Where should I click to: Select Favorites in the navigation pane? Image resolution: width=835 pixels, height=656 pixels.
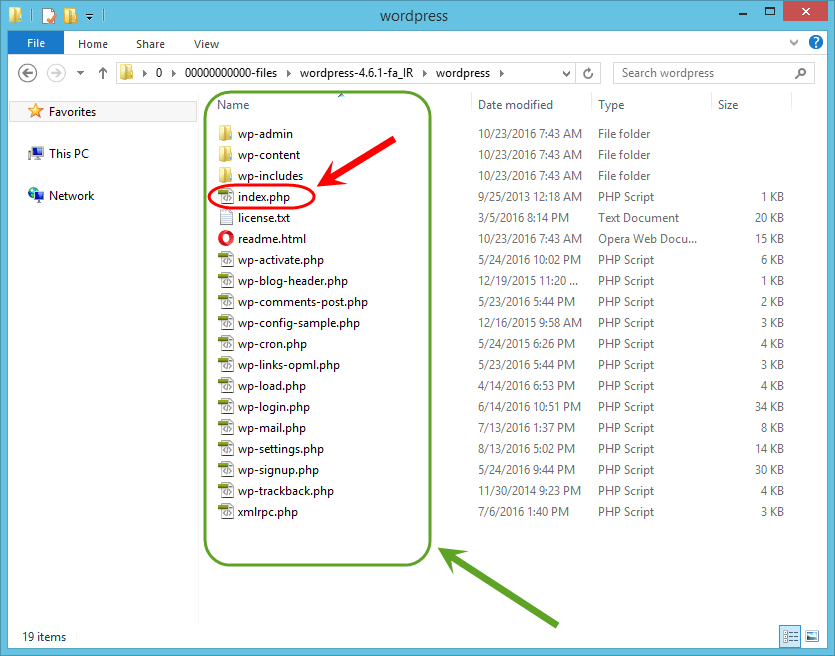point(102,111)
